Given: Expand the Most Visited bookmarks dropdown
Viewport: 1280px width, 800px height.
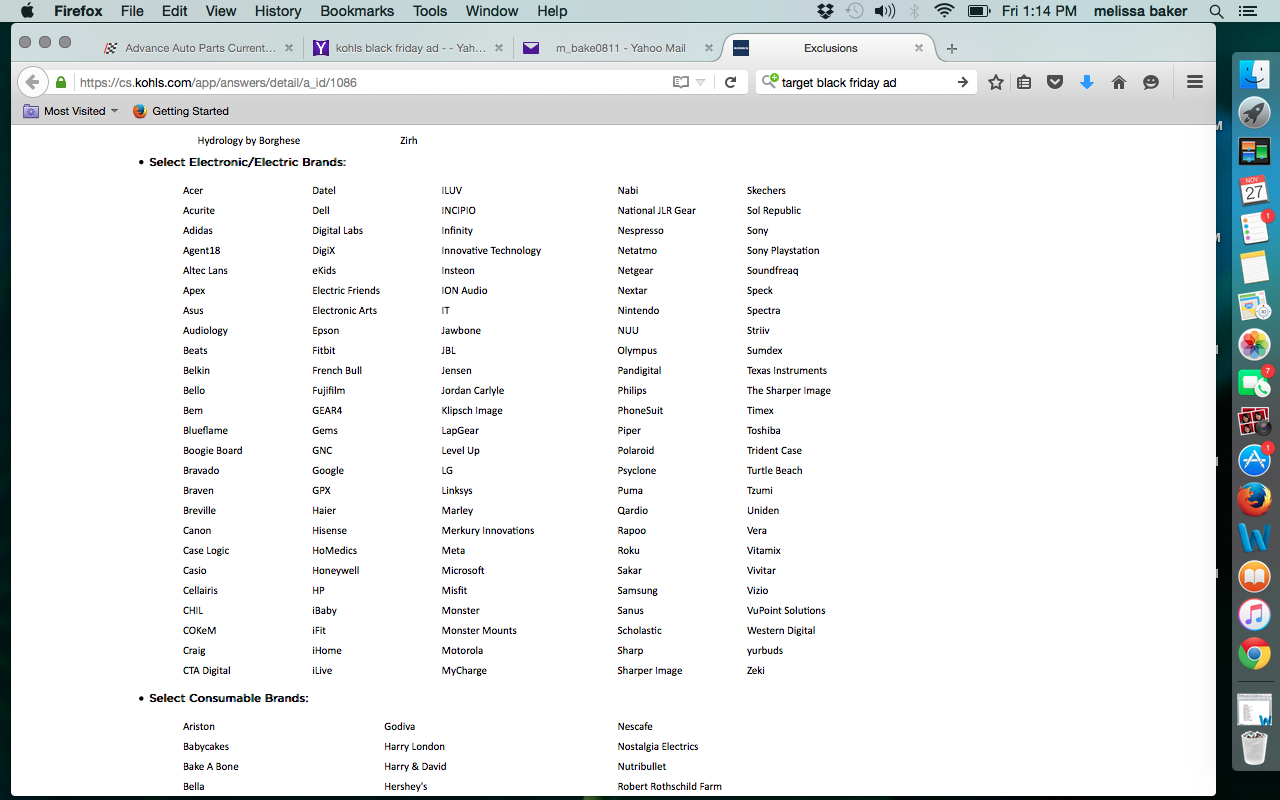Looking at the screenshot, I should (114, 111).
